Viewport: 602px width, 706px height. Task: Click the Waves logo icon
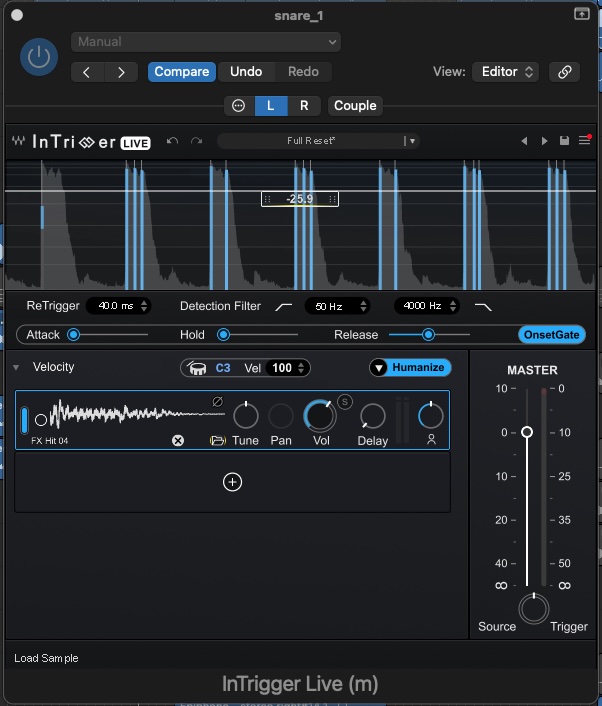click(x=18, y=141)
